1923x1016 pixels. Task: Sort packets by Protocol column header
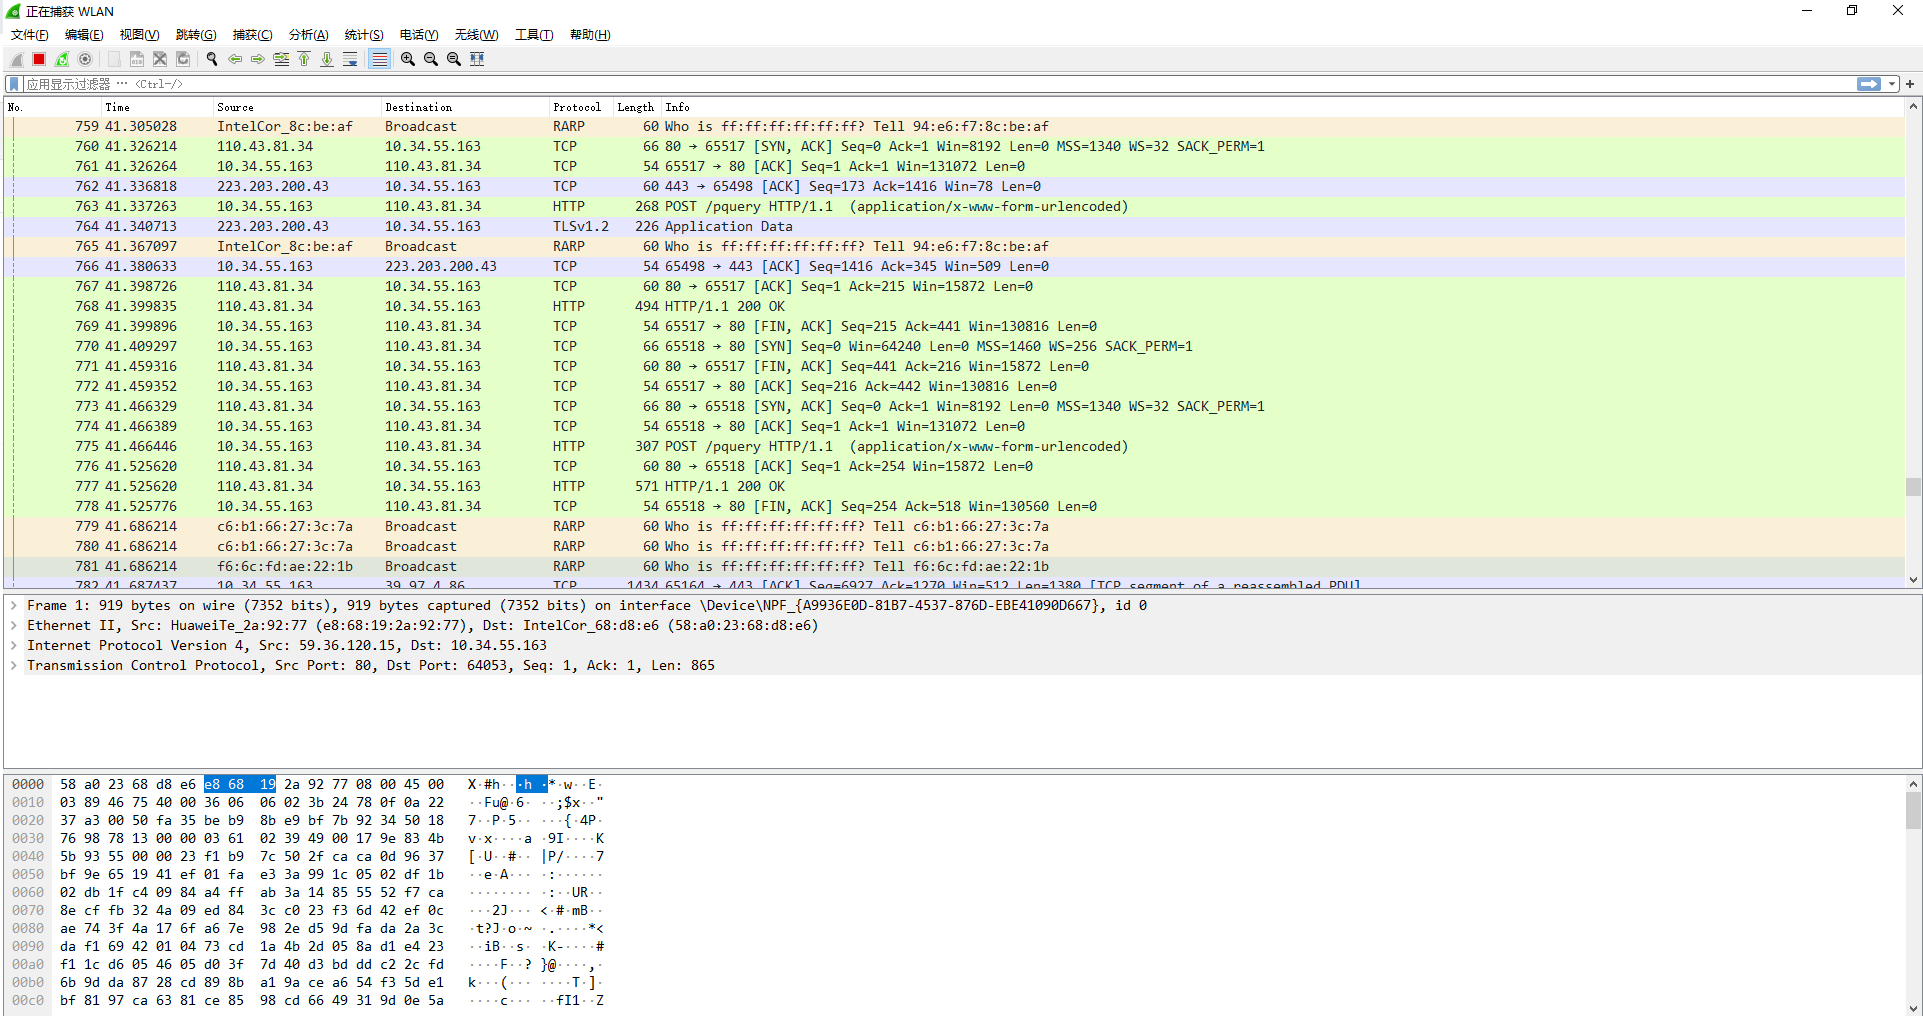click(x=581, y=107)
